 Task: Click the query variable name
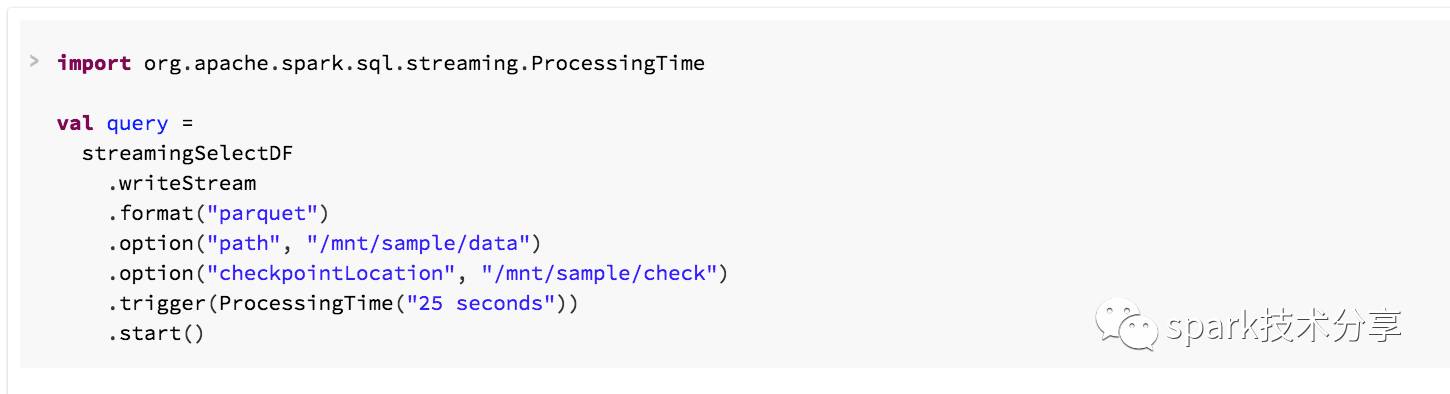(x=137, y=125)
